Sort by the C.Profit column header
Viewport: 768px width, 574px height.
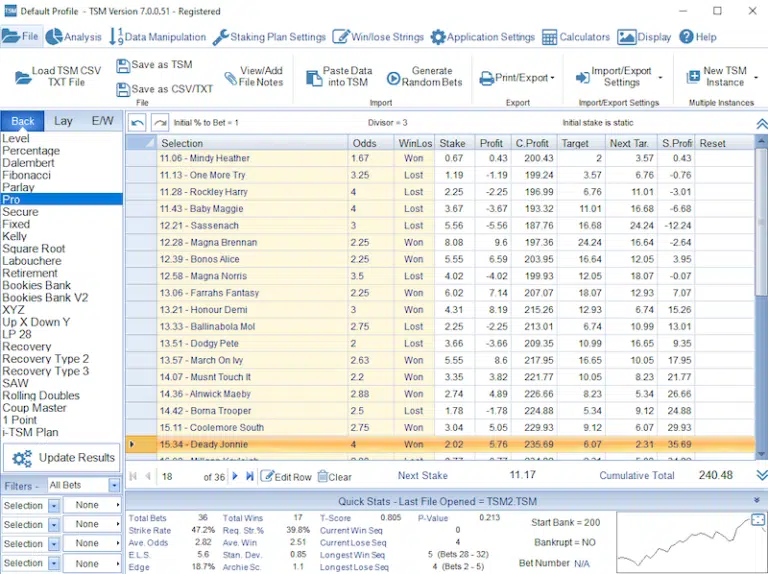click(533, 143)
